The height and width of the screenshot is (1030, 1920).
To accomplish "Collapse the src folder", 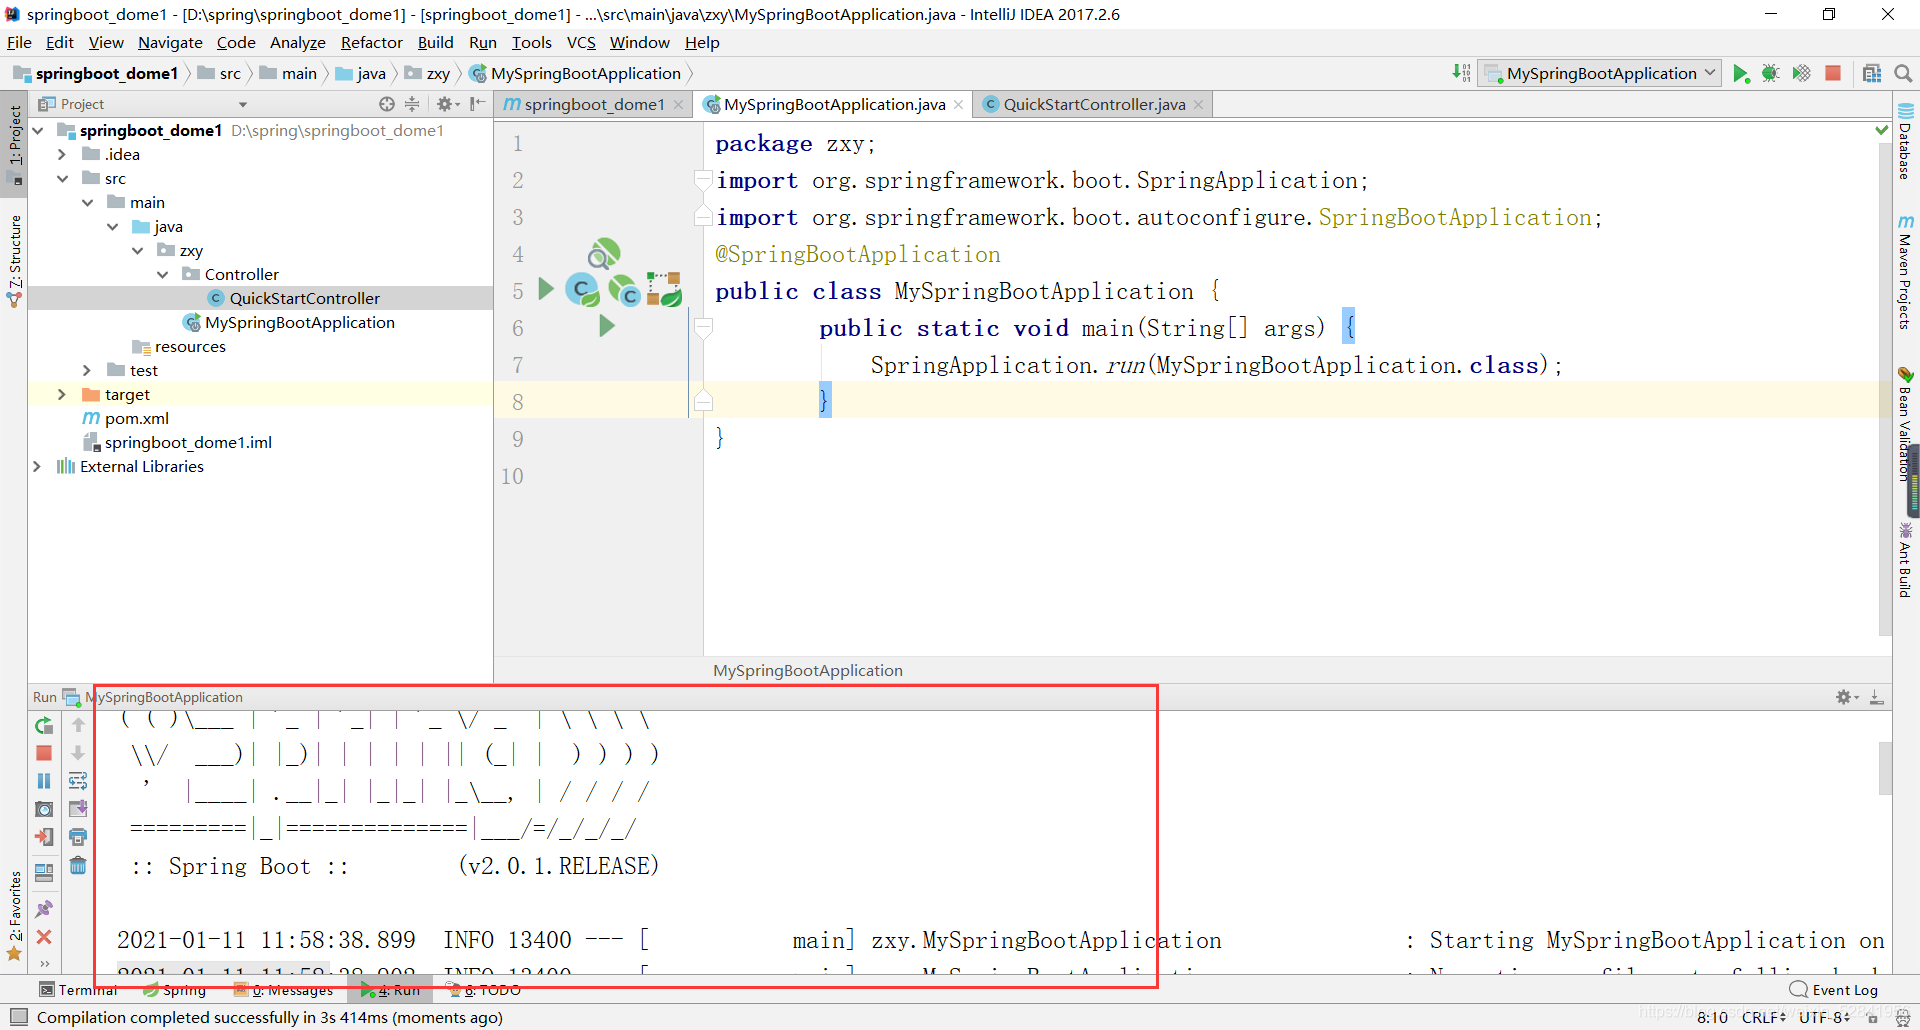I will coord(62,178).
